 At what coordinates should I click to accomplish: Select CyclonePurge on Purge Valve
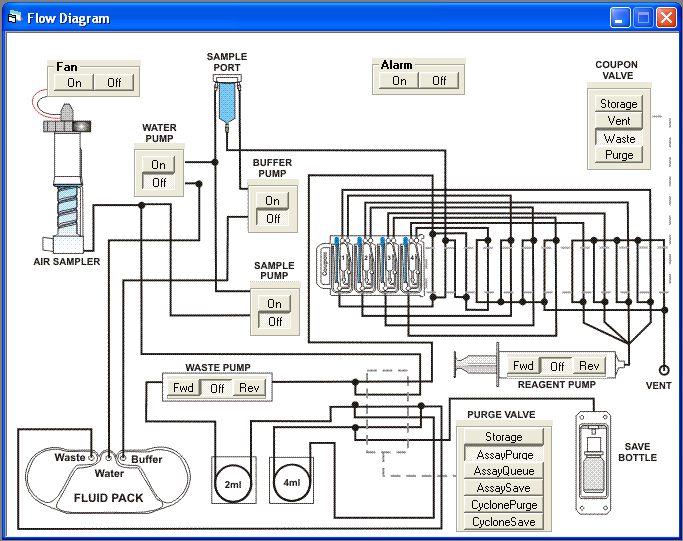(x=504, y=505)
